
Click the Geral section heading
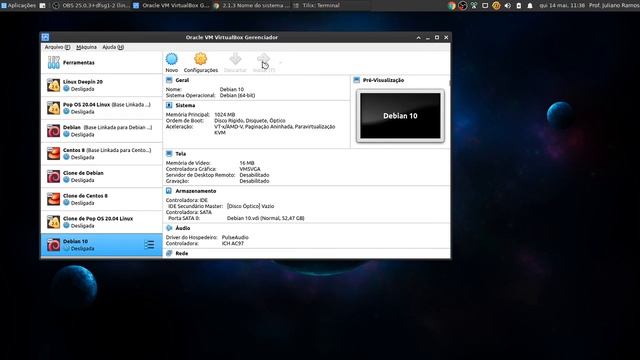[x=182, y=80]
